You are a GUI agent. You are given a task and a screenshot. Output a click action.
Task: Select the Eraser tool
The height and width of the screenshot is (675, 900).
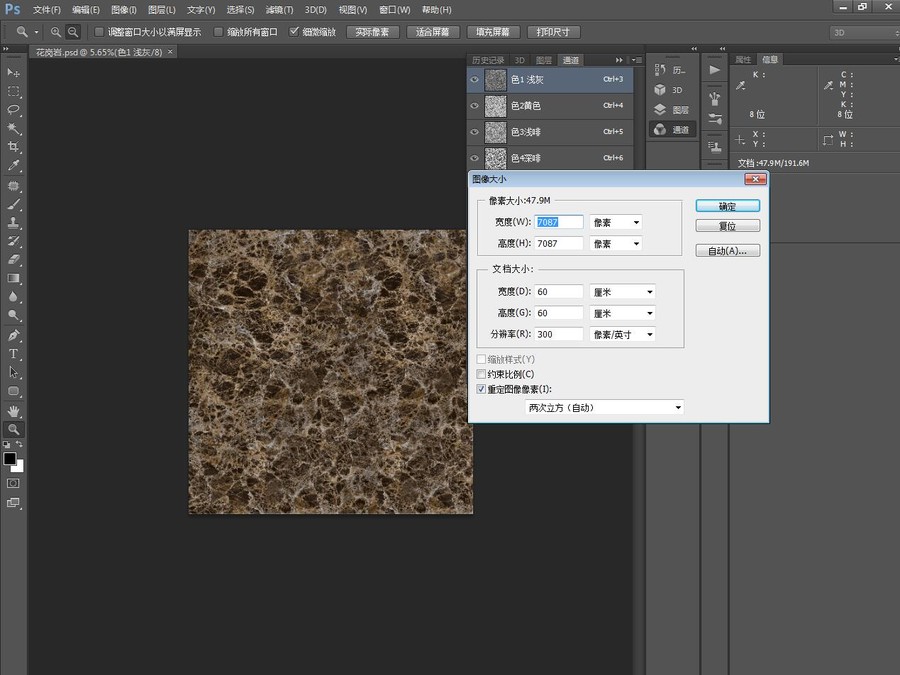click(x=13, y=259)
